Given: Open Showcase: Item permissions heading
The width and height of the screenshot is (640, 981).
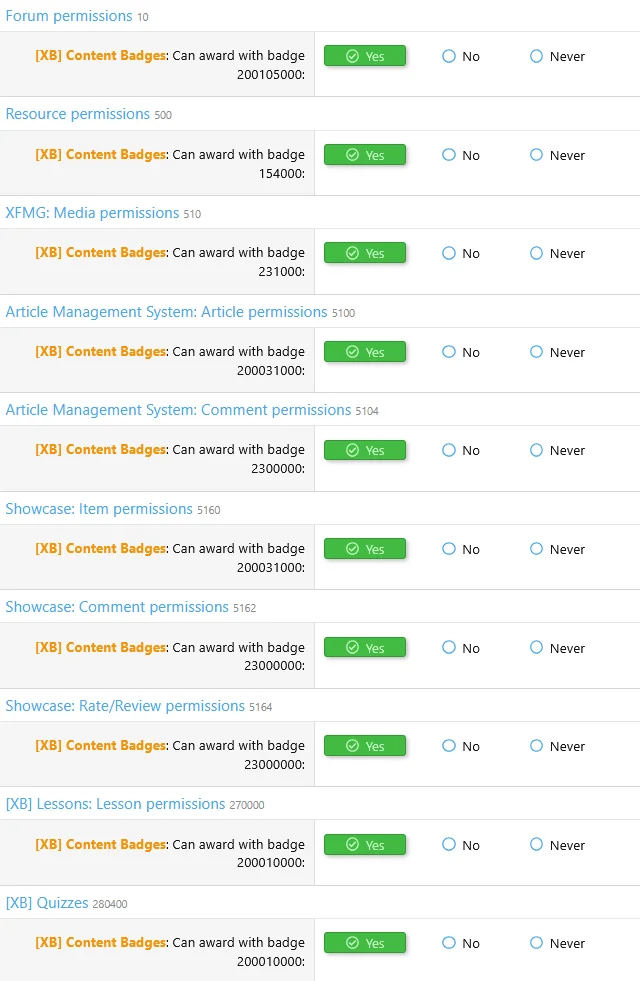Looking at the screenshot, I should 99,509.
